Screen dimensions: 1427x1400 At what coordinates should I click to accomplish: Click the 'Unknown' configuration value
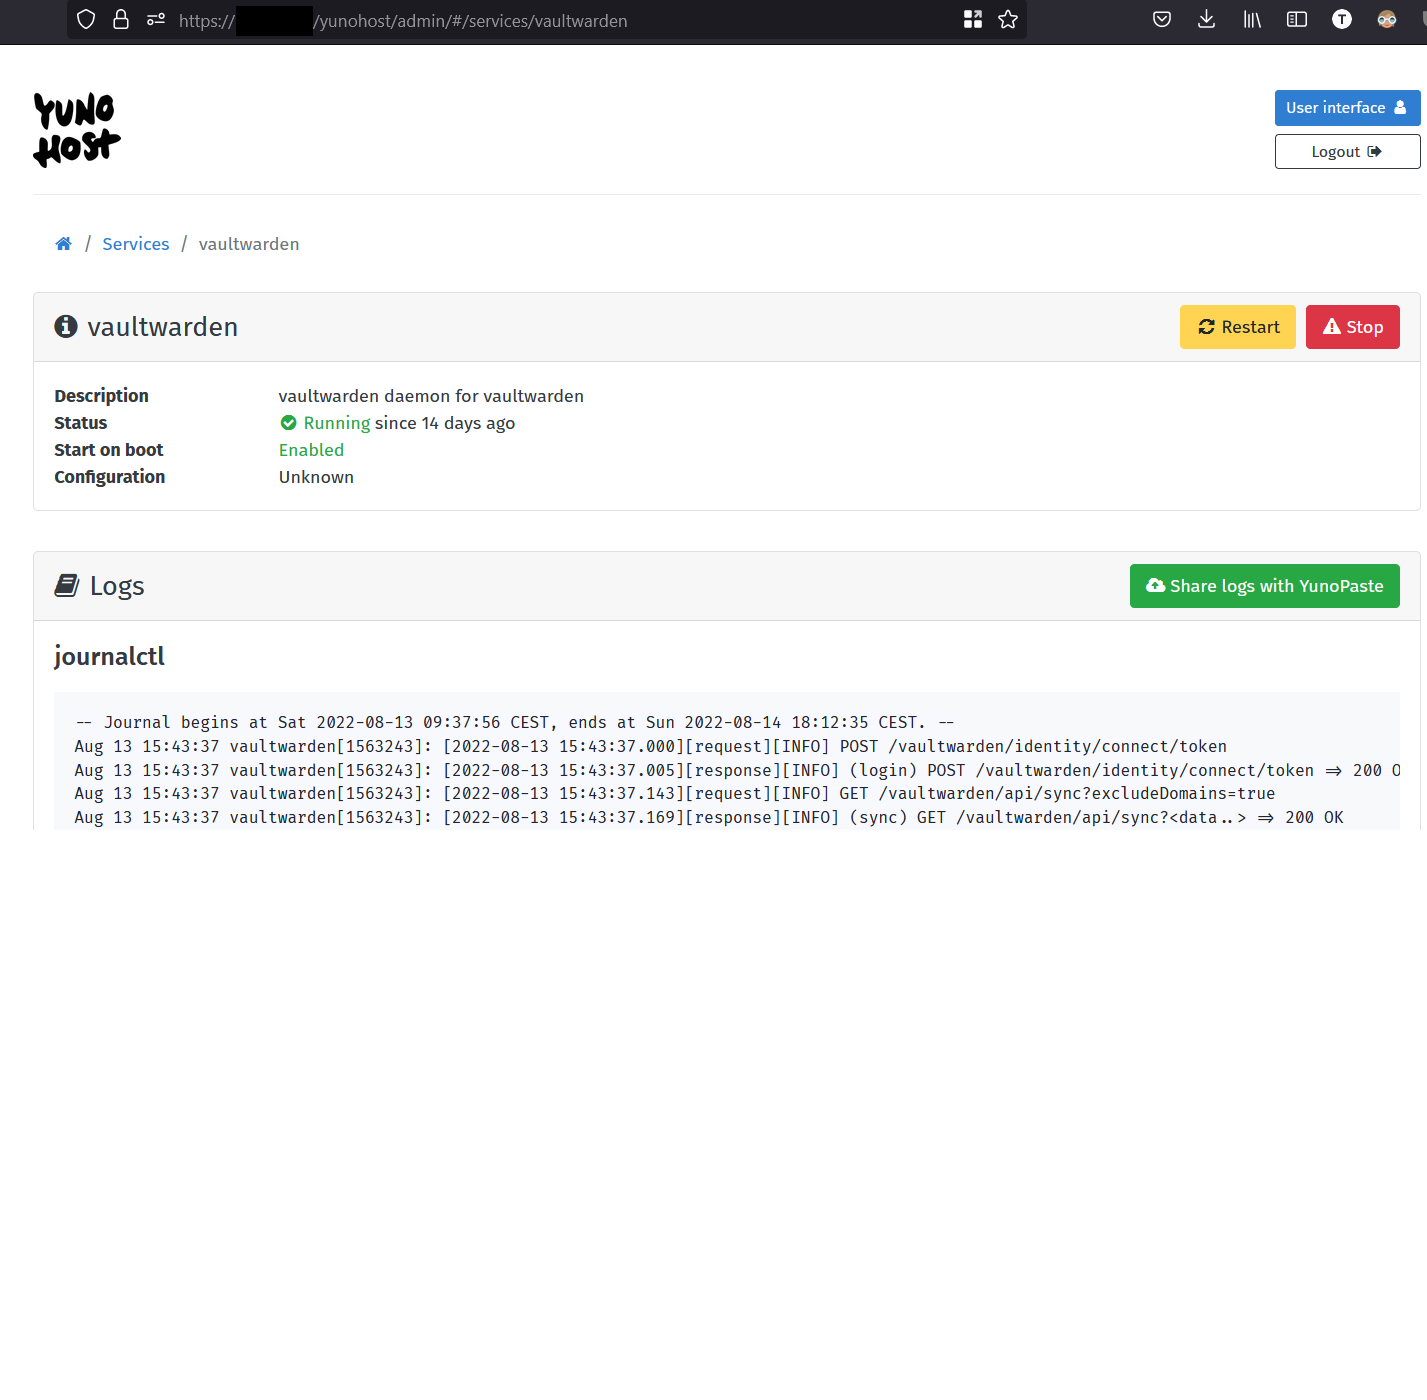tap(316, 477)
